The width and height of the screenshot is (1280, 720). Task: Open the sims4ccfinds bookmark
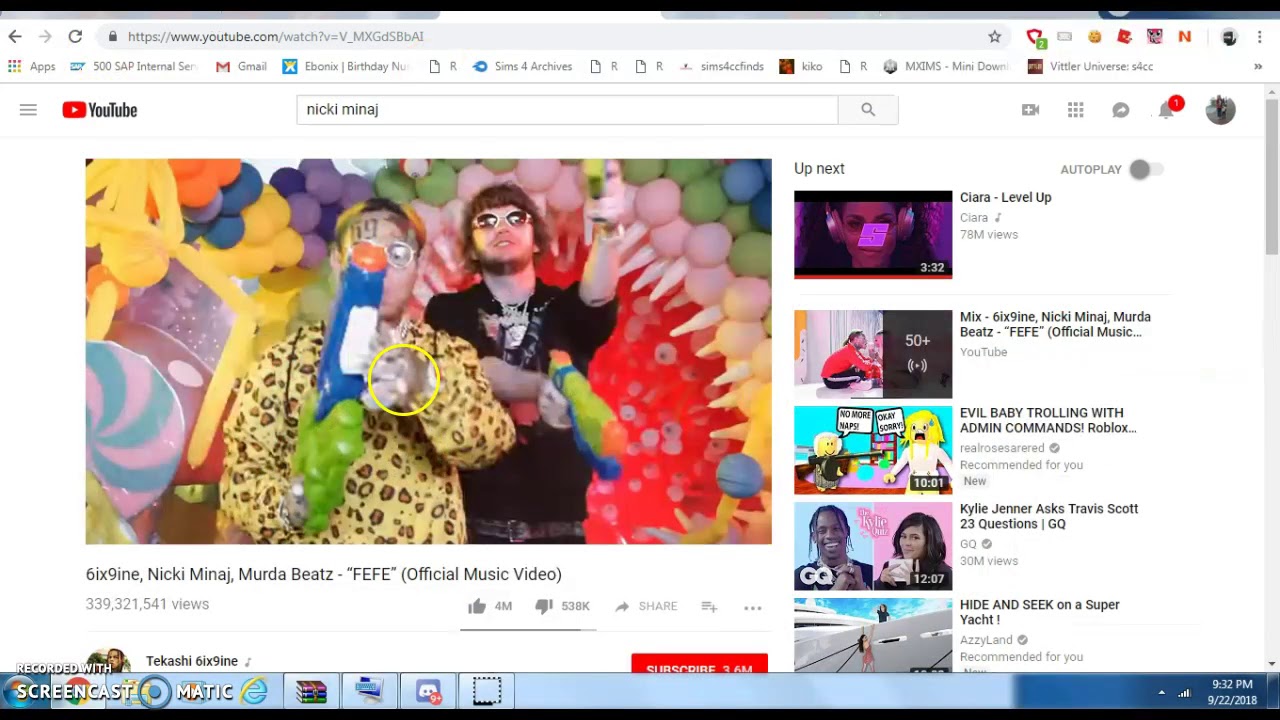721,66
